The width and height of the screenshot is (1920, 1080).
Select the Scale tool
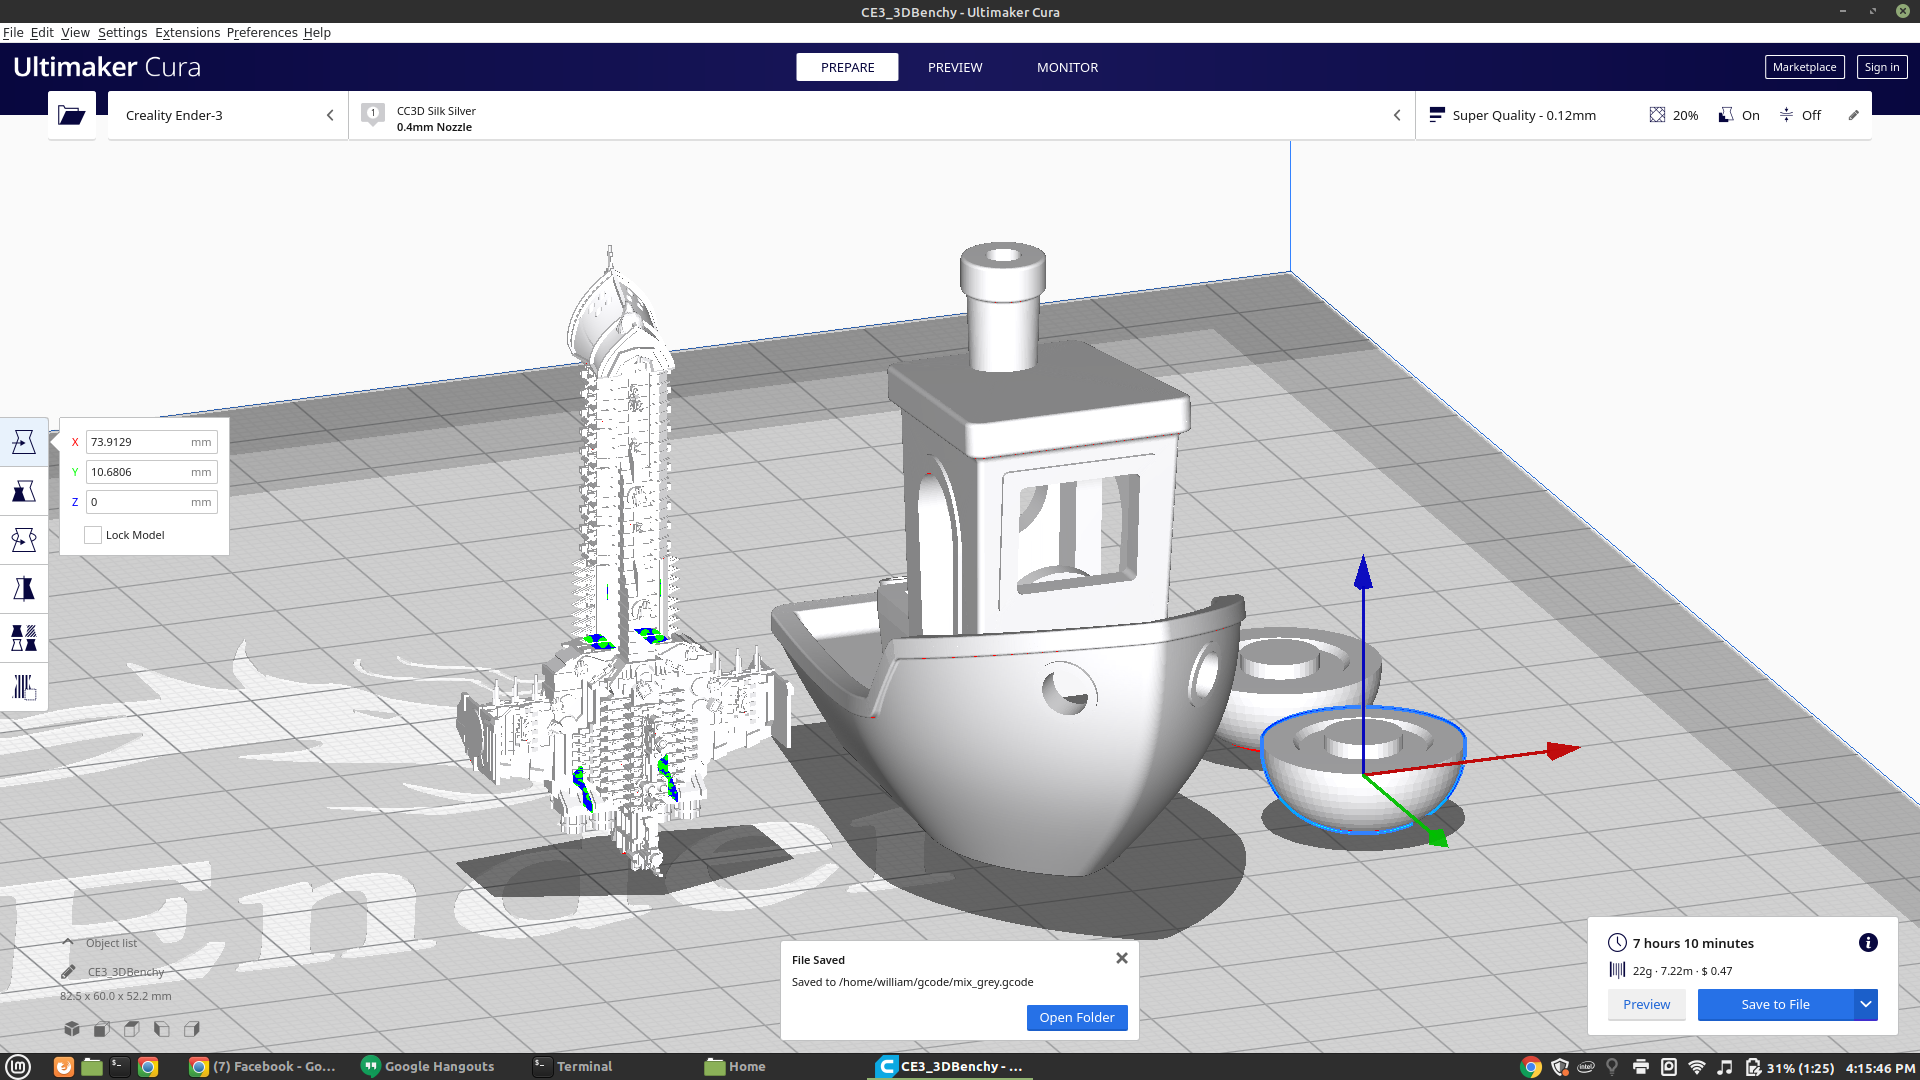coord(24,491)
